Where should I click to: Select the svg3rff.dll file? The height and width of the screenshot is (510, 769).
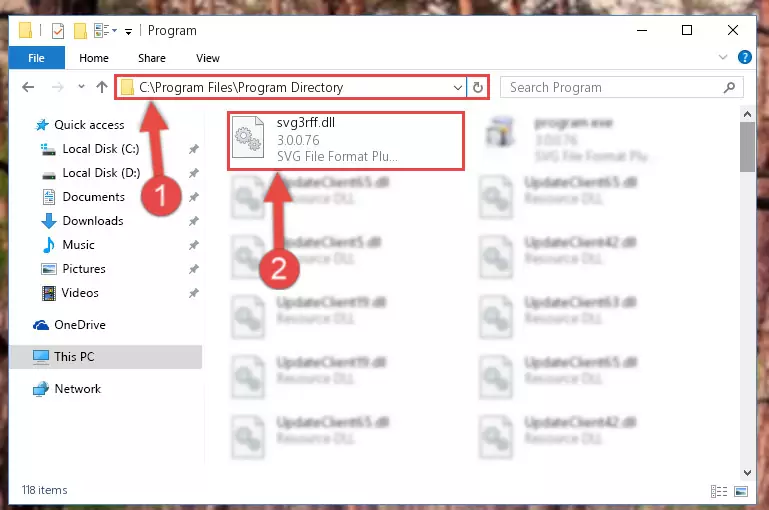tap(346, 140)
